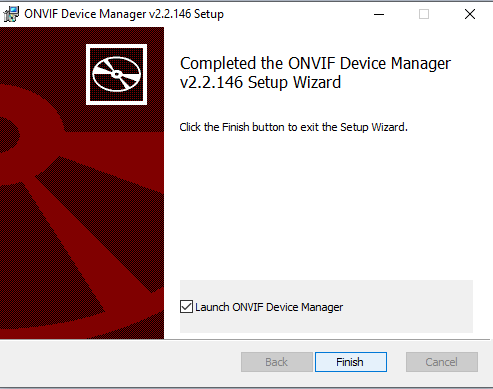Viewport: 493px width, 389px height.
Task: Click the Finish button to exit setup
Action: pos(351,362)
